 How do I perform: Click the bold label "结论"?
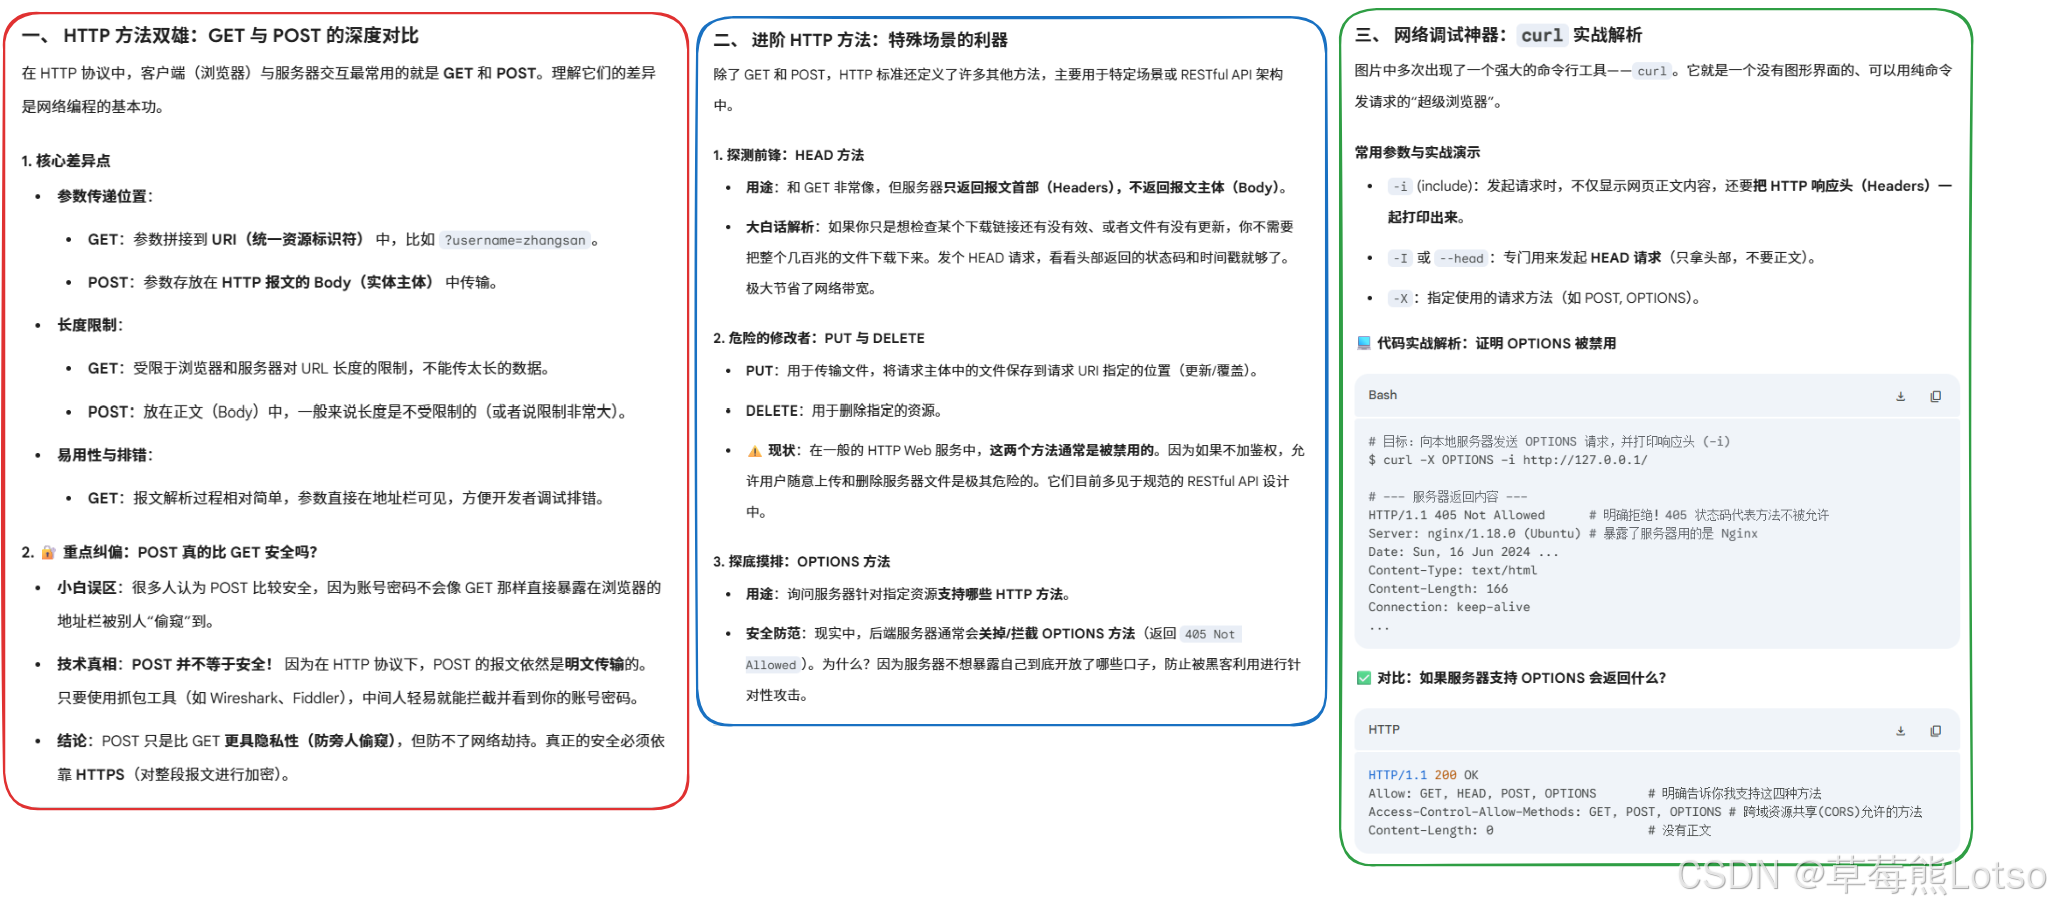click(74, 741)
